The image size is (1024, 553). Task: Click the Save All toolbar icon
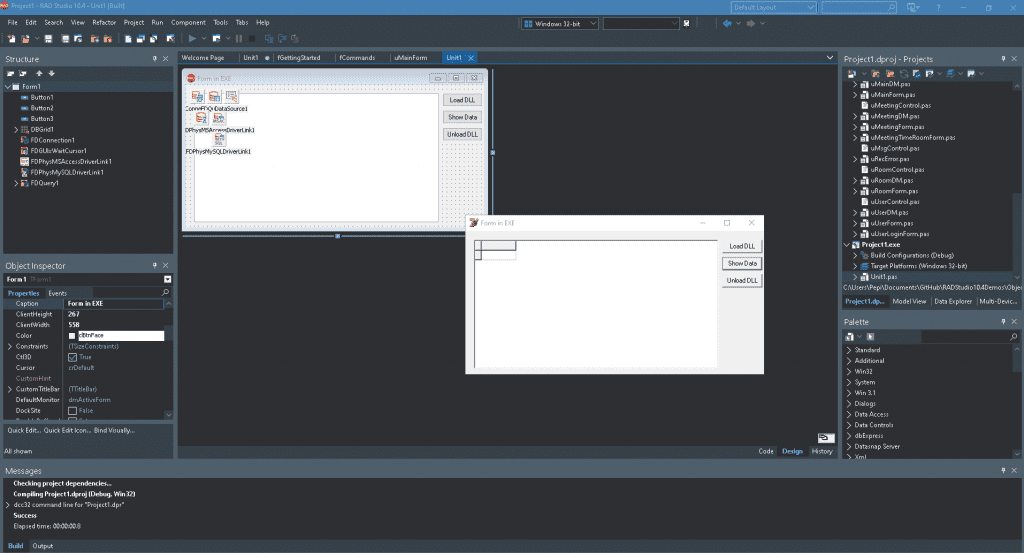click(65, 39)
